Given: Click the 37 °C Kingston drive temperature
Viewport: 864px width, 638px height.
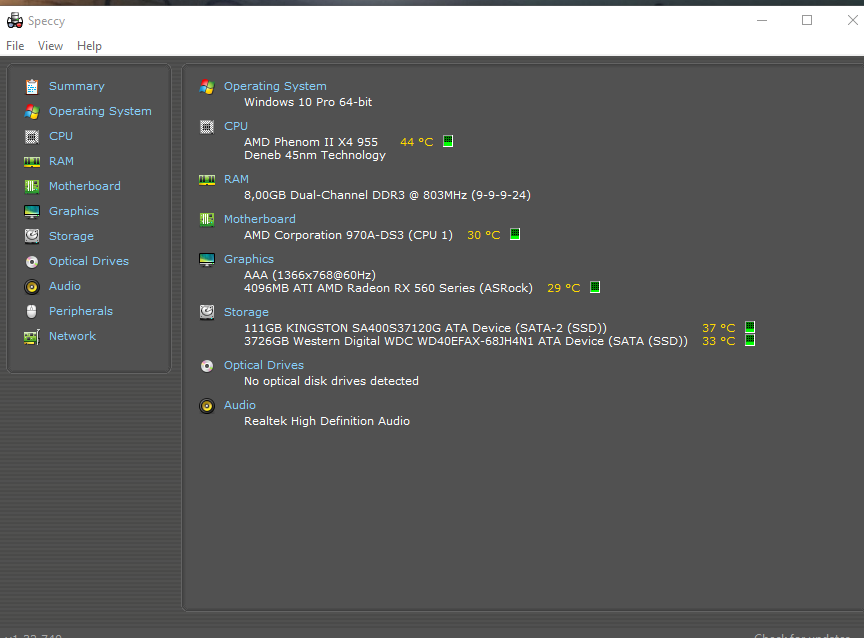Looking at the screenshot, I should click(719, 328).
